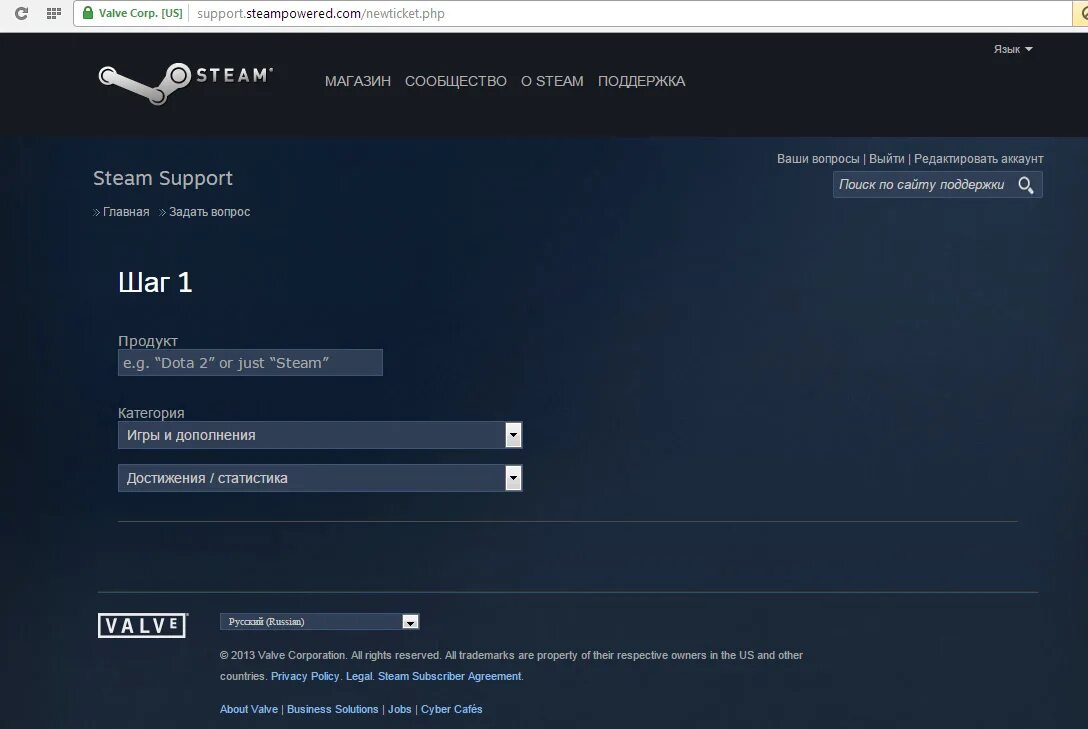Open the О STEAM menu item

[x=552, y=81]
